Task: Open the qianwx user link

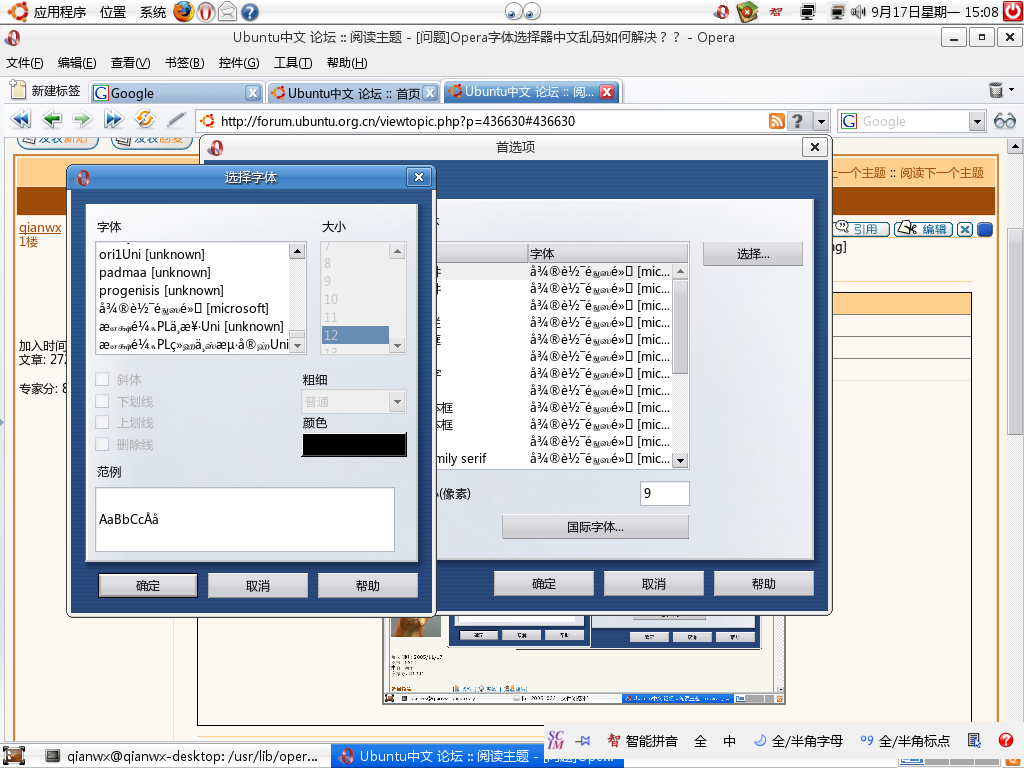Action: [x=40, y=227]
